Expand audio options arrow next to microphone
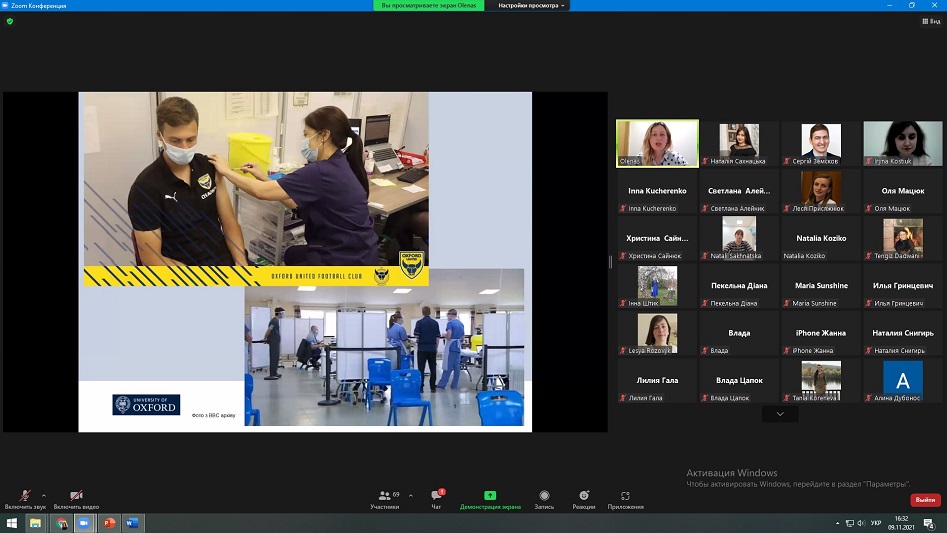This screenshot has width=947, height=533. click(x=43, y=495)
